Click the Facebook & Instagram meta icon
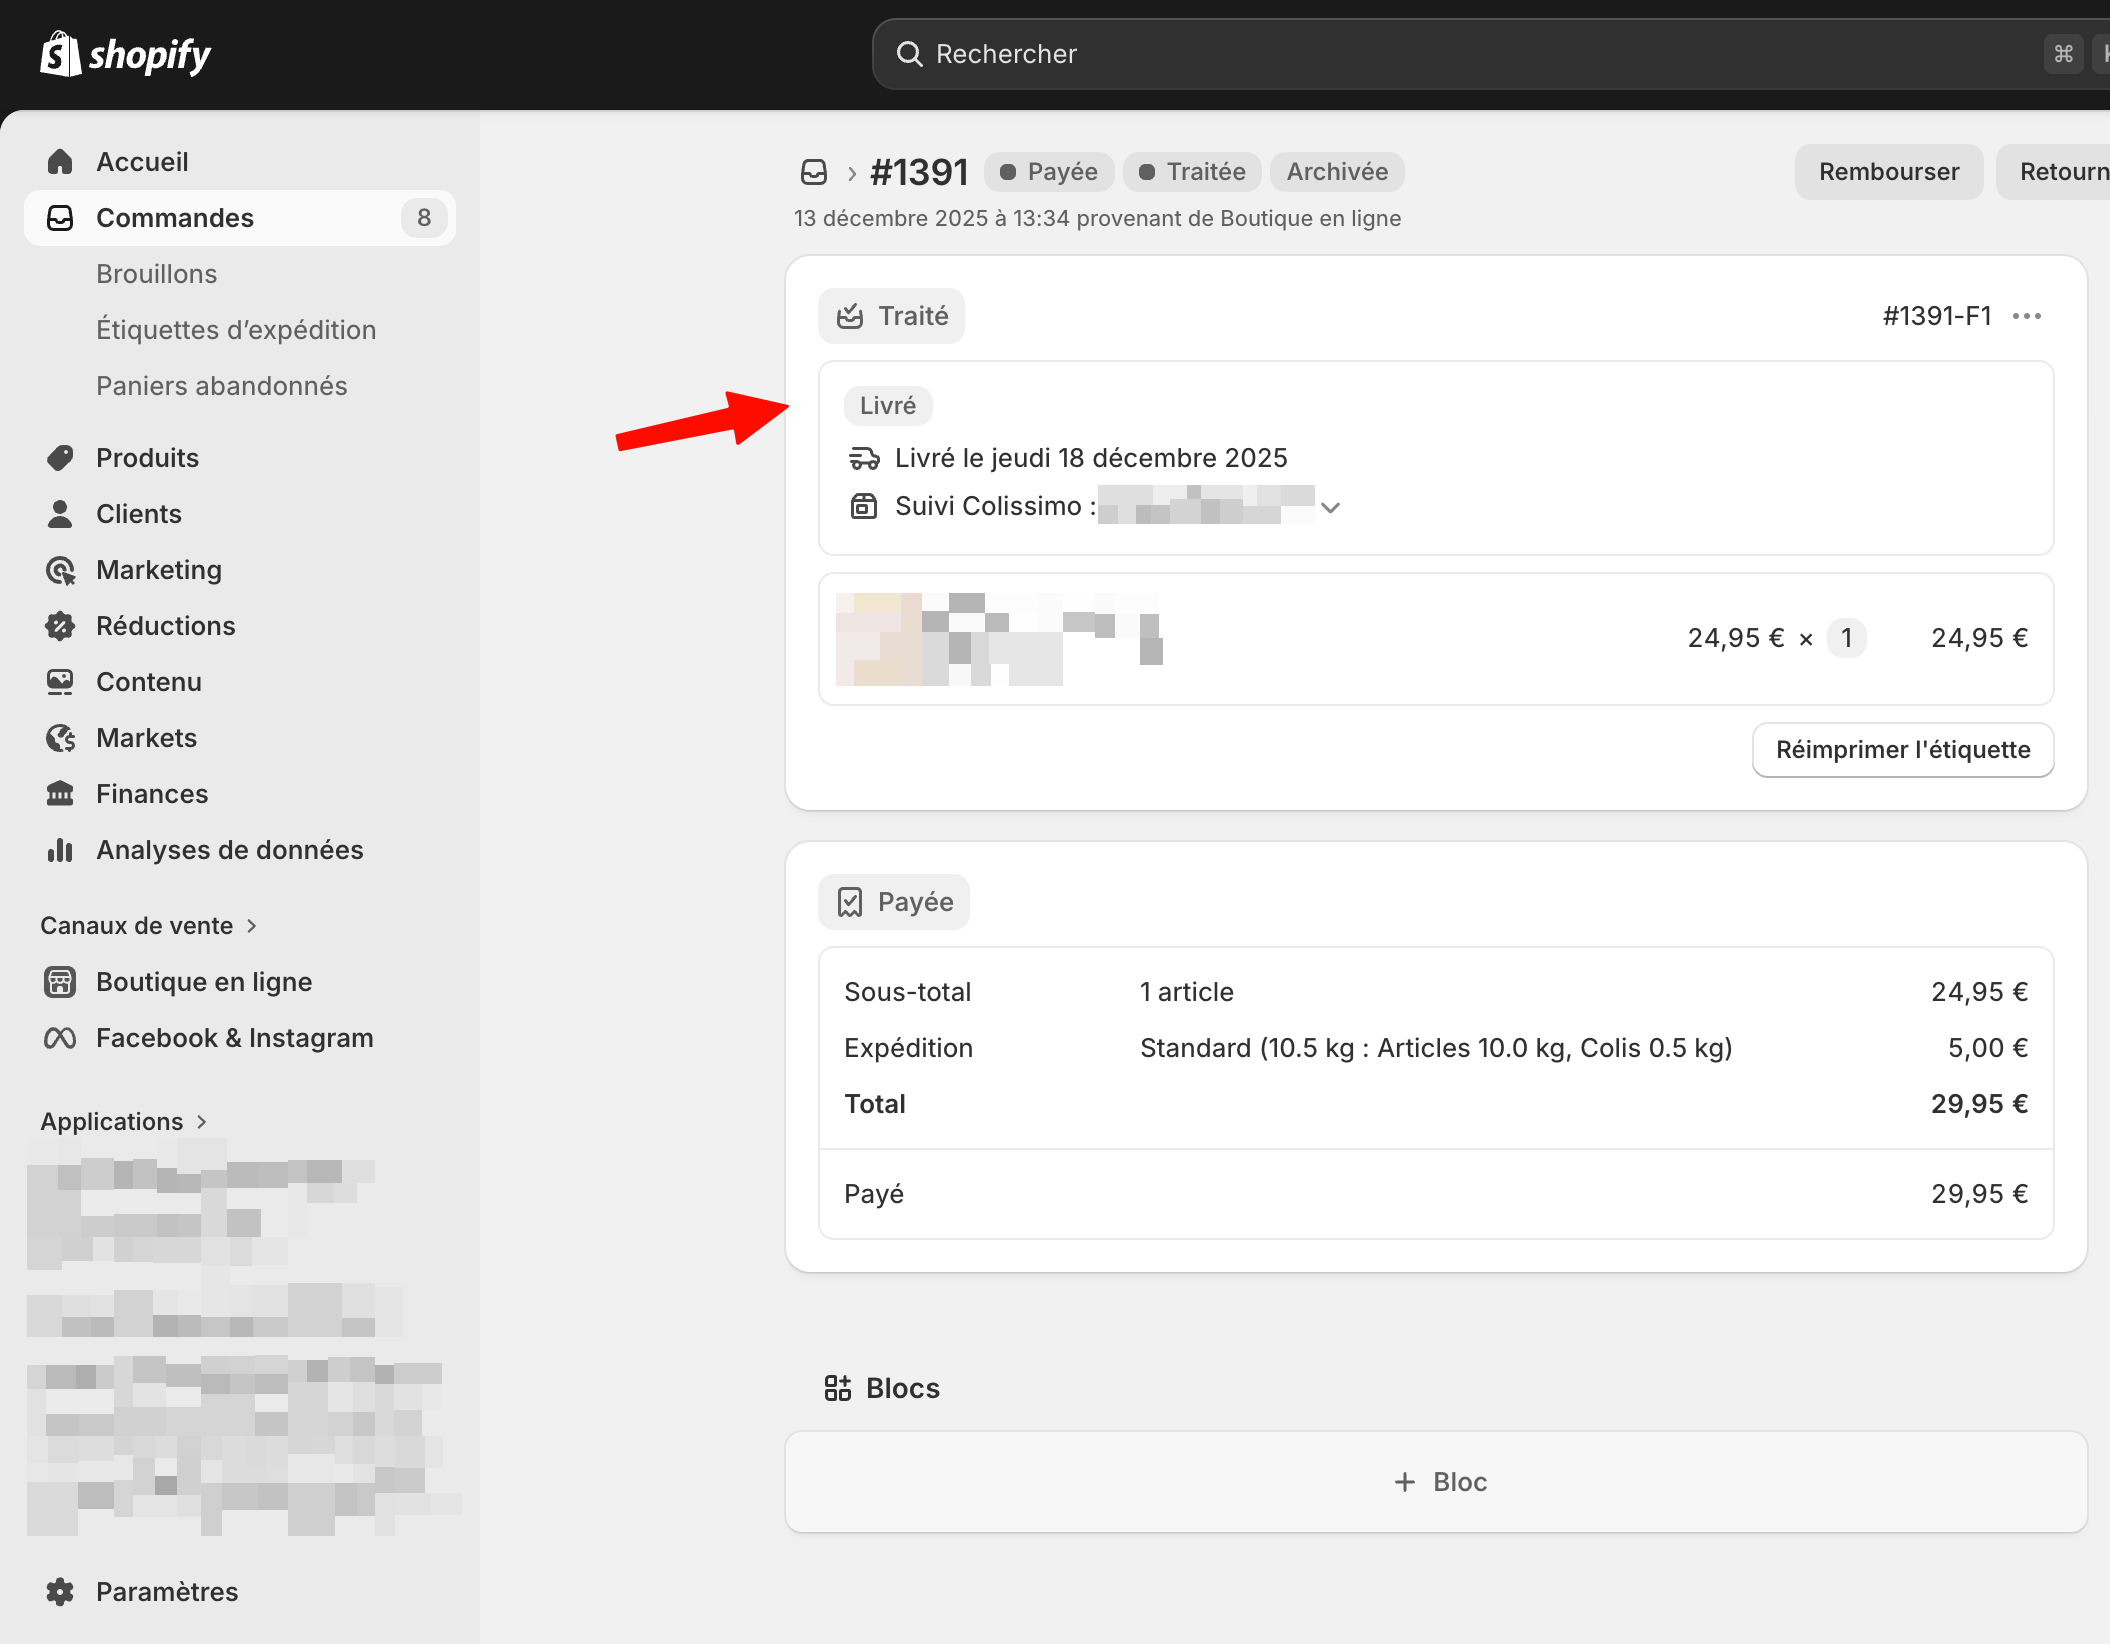This screenshot has height=1644, width=2110. tap(60, 1038)
